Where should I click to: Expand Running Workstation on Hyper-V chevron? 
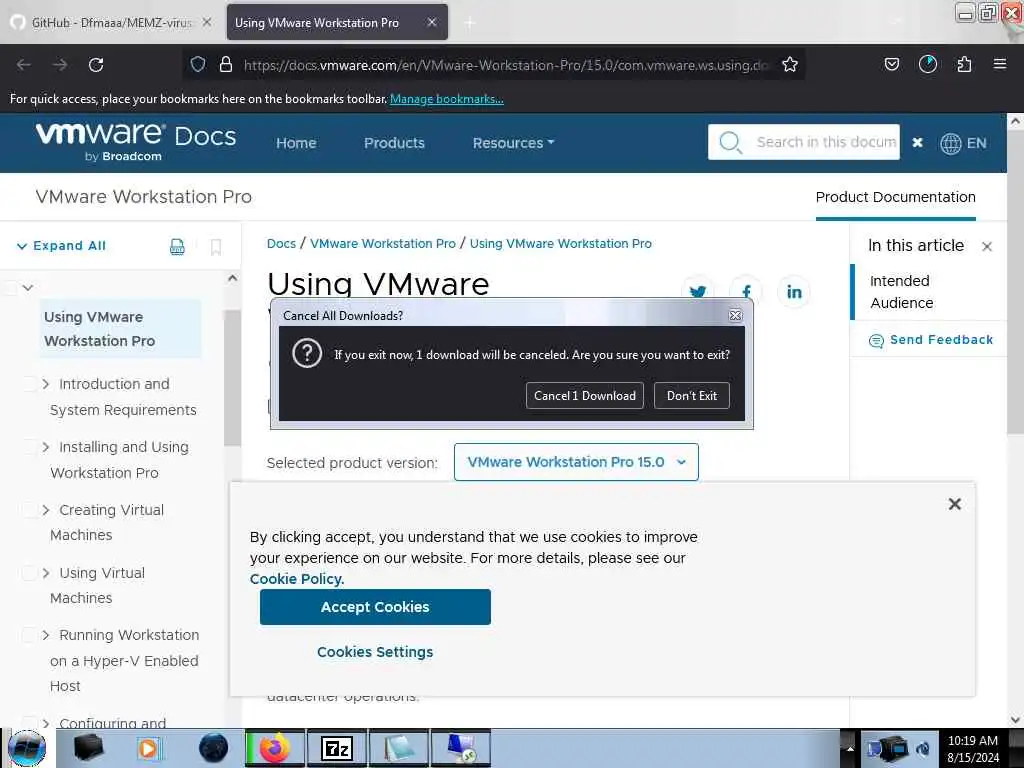(x=46, y=635)
